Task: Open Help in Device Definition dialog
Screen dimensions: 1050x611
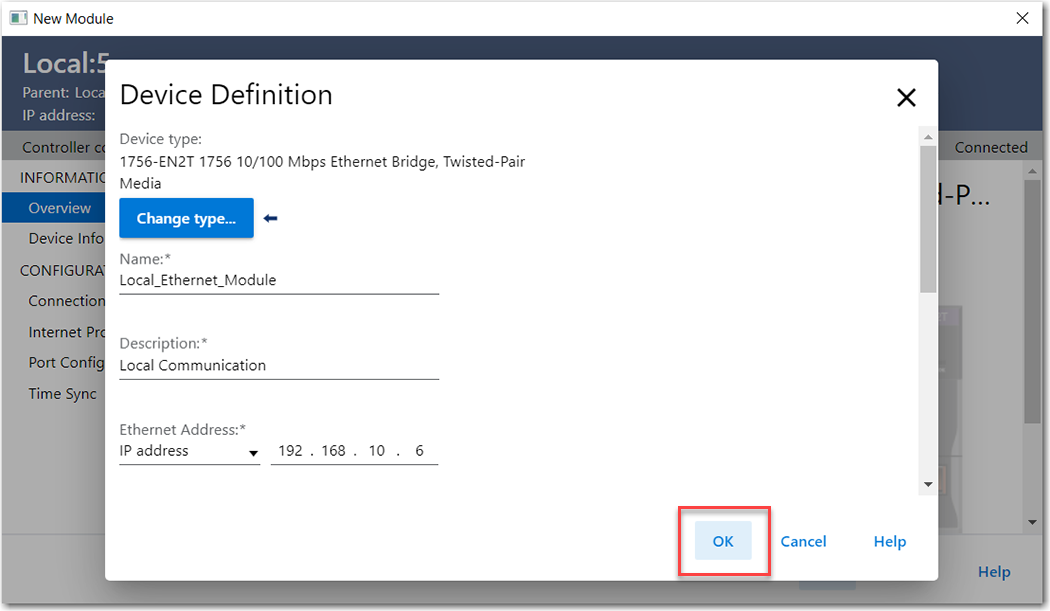Action: coord(889,541)
